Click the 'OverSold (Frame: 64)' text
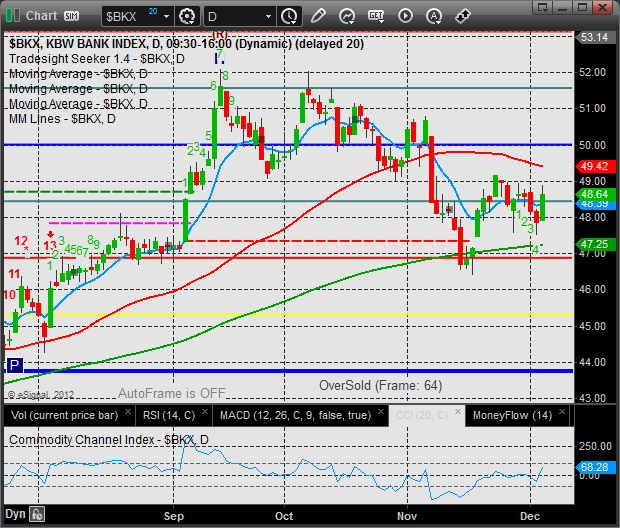The height and width of the screenshot is (528, 620). tap(380, 385)
